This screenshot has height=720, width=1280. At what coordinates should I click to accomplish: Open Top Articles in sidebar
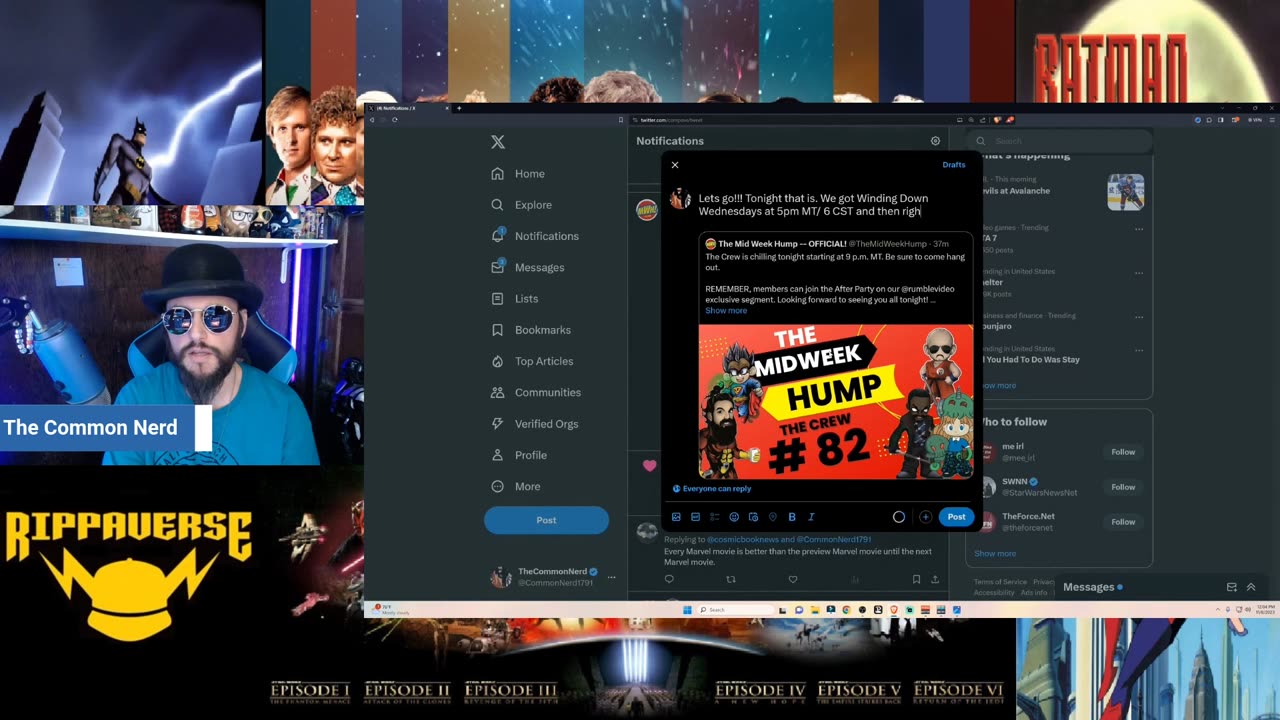coord(532,361)
